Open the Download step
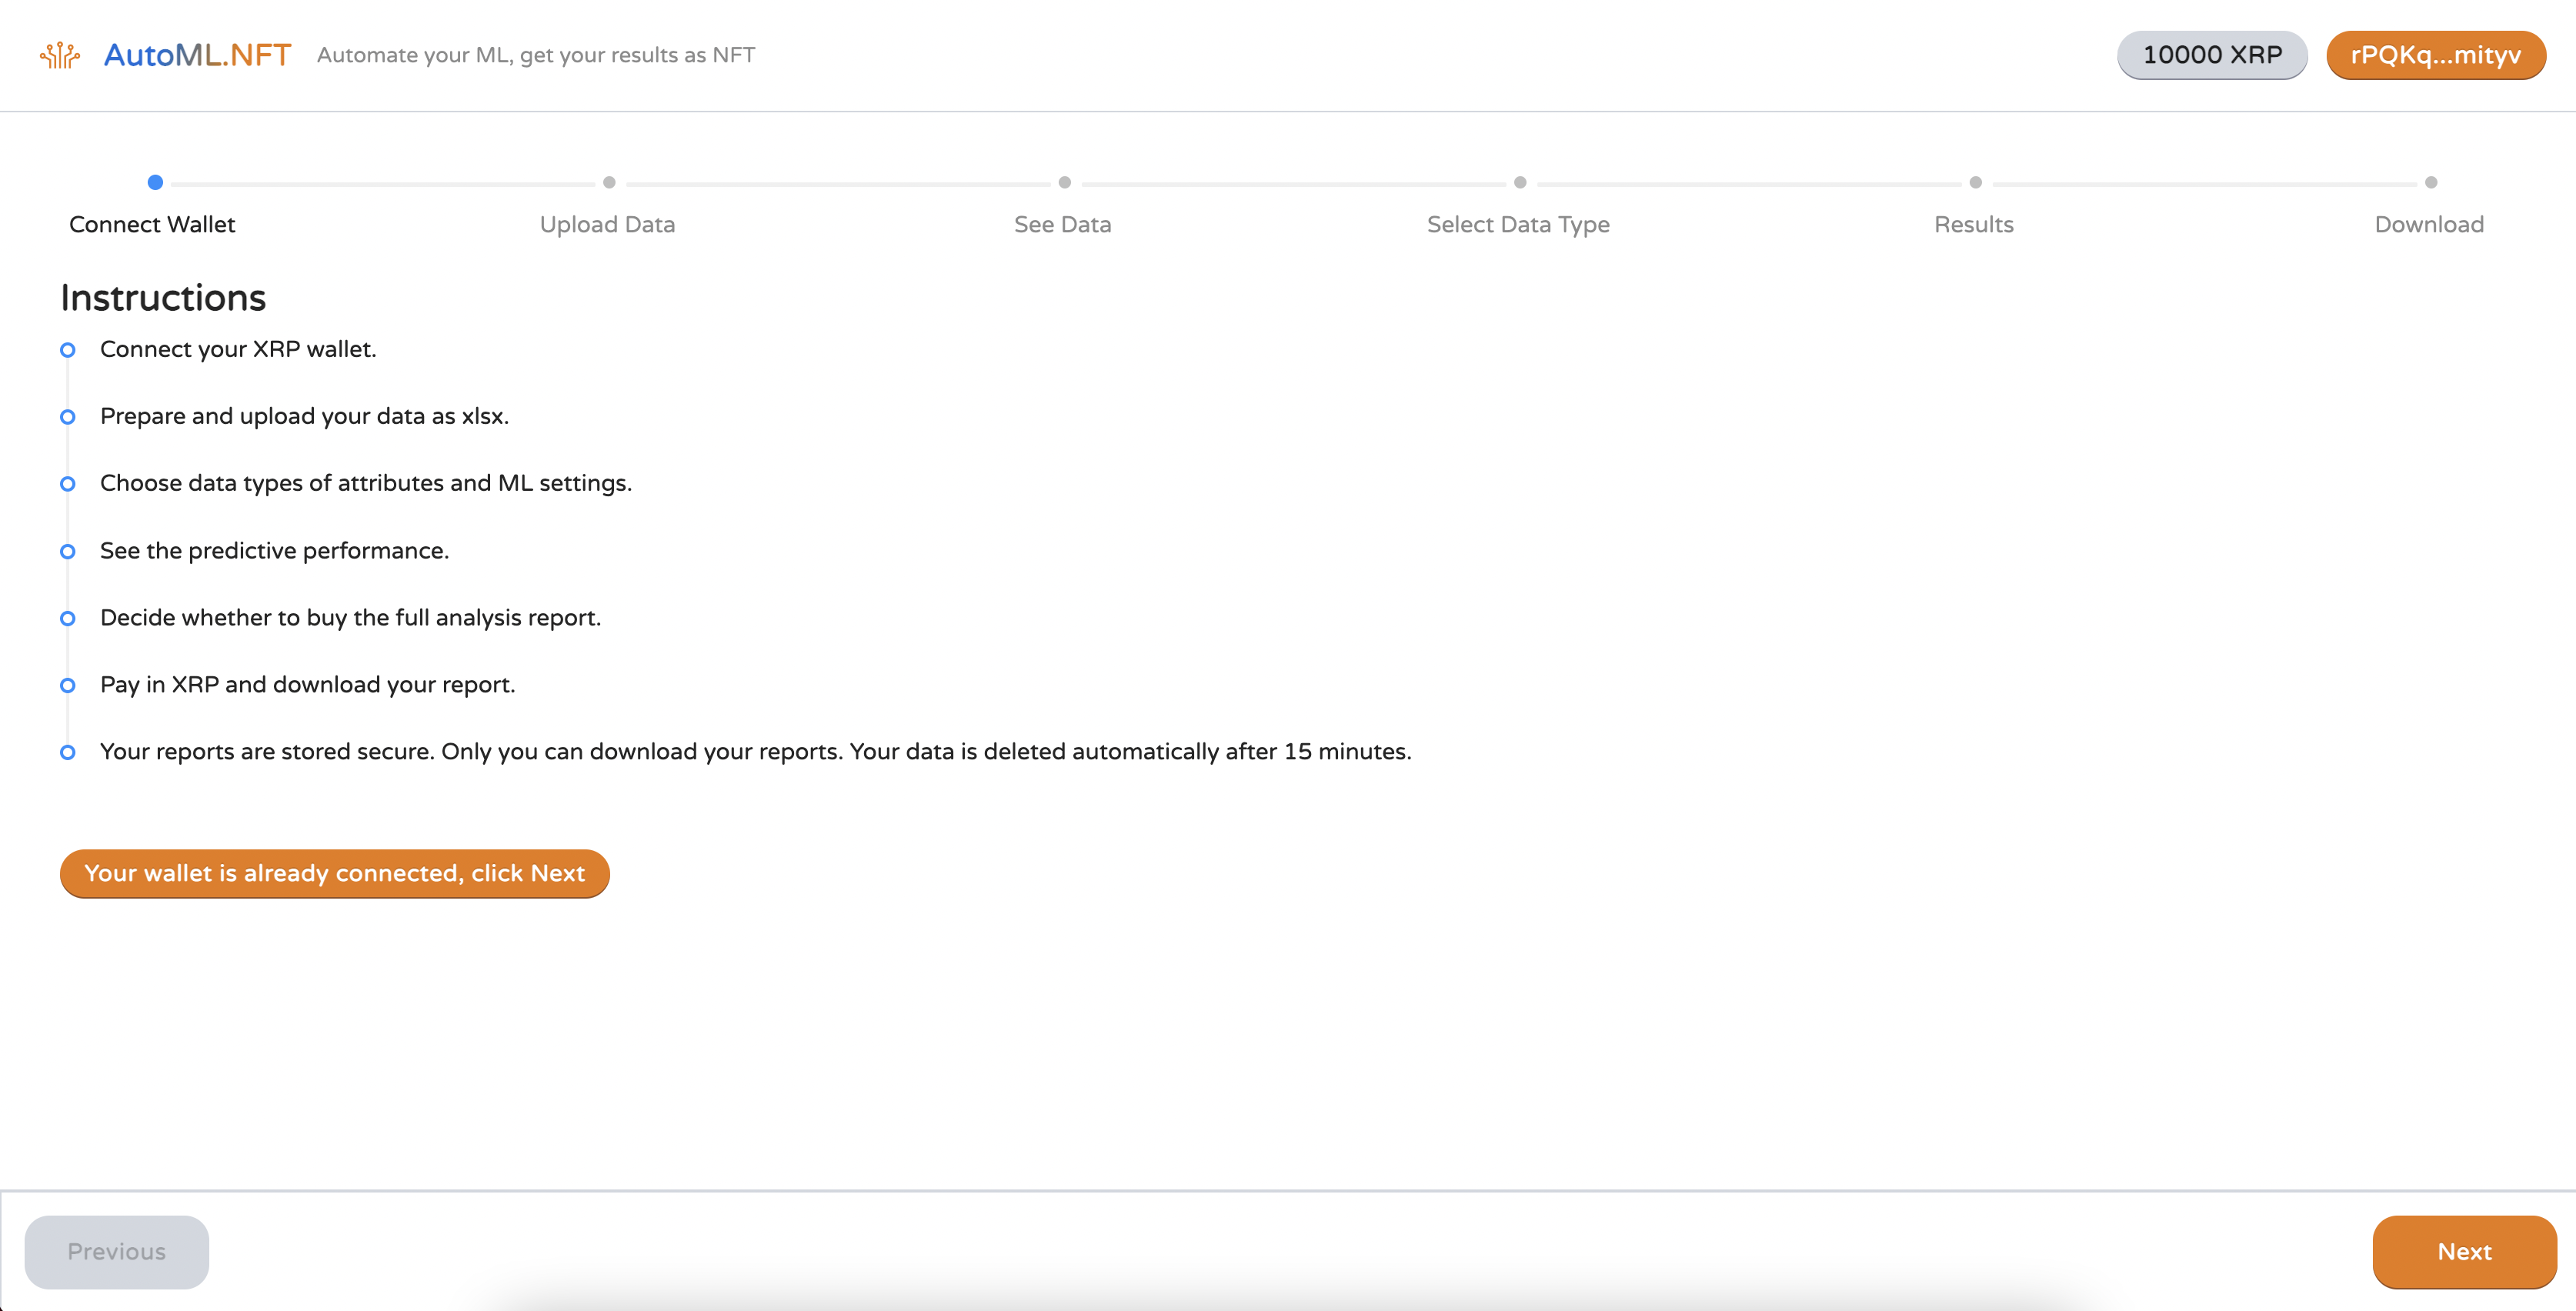 tap(2428, 224)
